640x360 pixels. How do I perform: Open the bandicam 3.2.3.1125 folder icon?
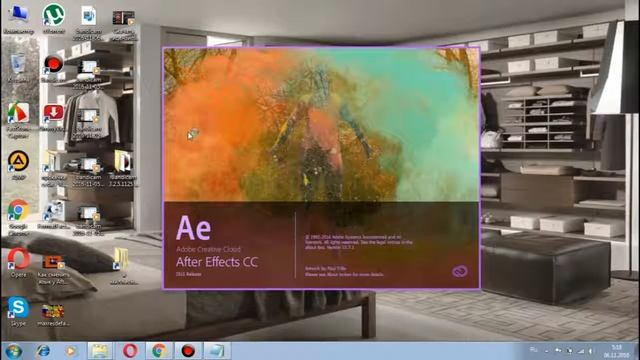point(123,168)
